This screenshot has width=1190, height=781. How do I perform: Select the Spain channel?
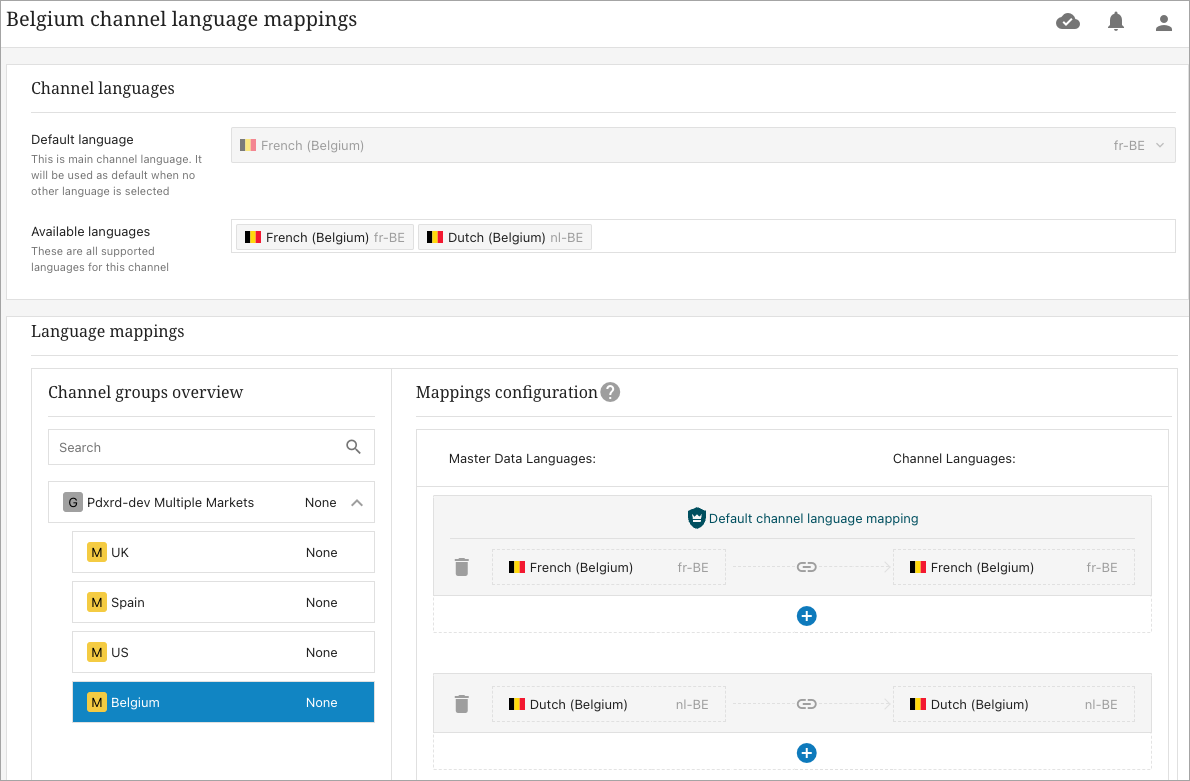pyautogui.click(x=223, y=603)
